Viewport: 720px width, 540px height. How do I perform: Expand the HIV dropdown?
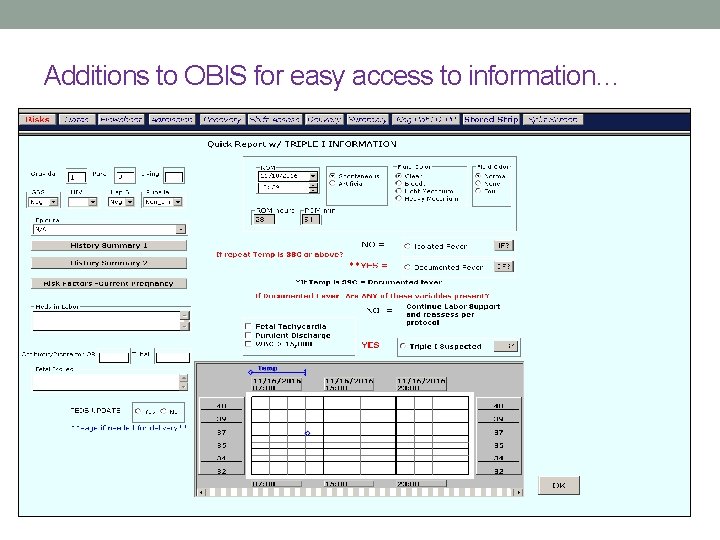pos(93,202)
